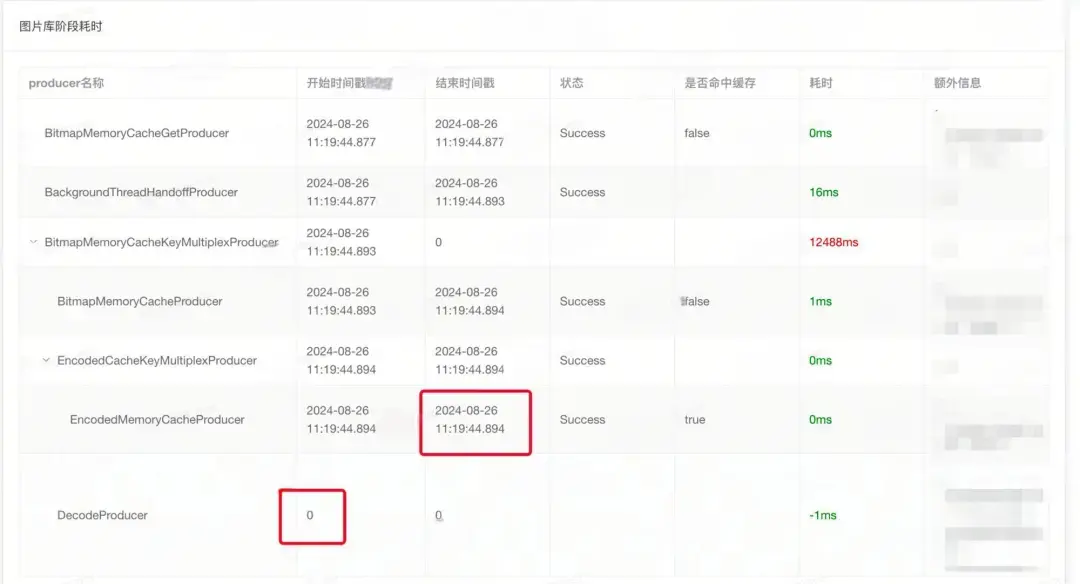1080x584 pixels.
Task: Select the EncodedCacheKeyMultiplexProducer row name
Action: [x=157, y=360]
